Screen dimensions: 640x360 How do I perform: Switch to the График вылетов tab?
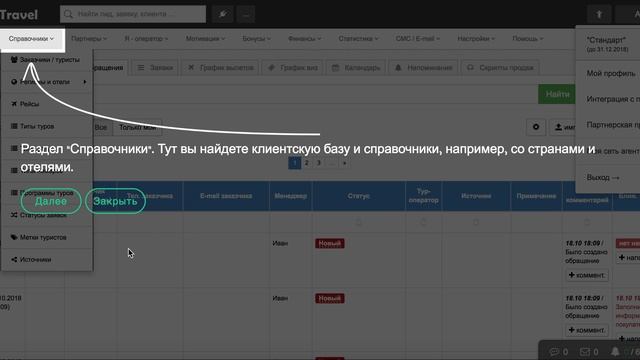[x=221, y=68]
